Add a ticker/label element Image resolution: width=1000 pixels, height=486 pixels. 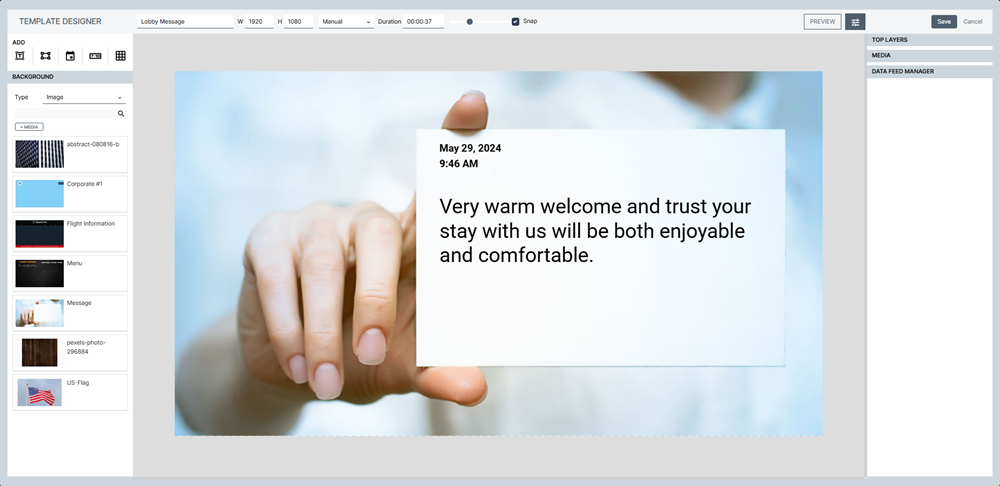[95, 56]
